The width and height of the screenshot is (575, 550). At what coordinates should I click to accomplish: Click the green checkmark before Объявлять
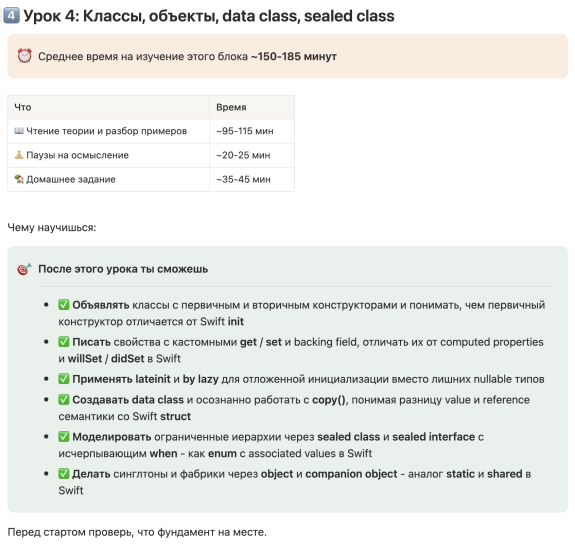pyautogui.click(x=63, y=305)
